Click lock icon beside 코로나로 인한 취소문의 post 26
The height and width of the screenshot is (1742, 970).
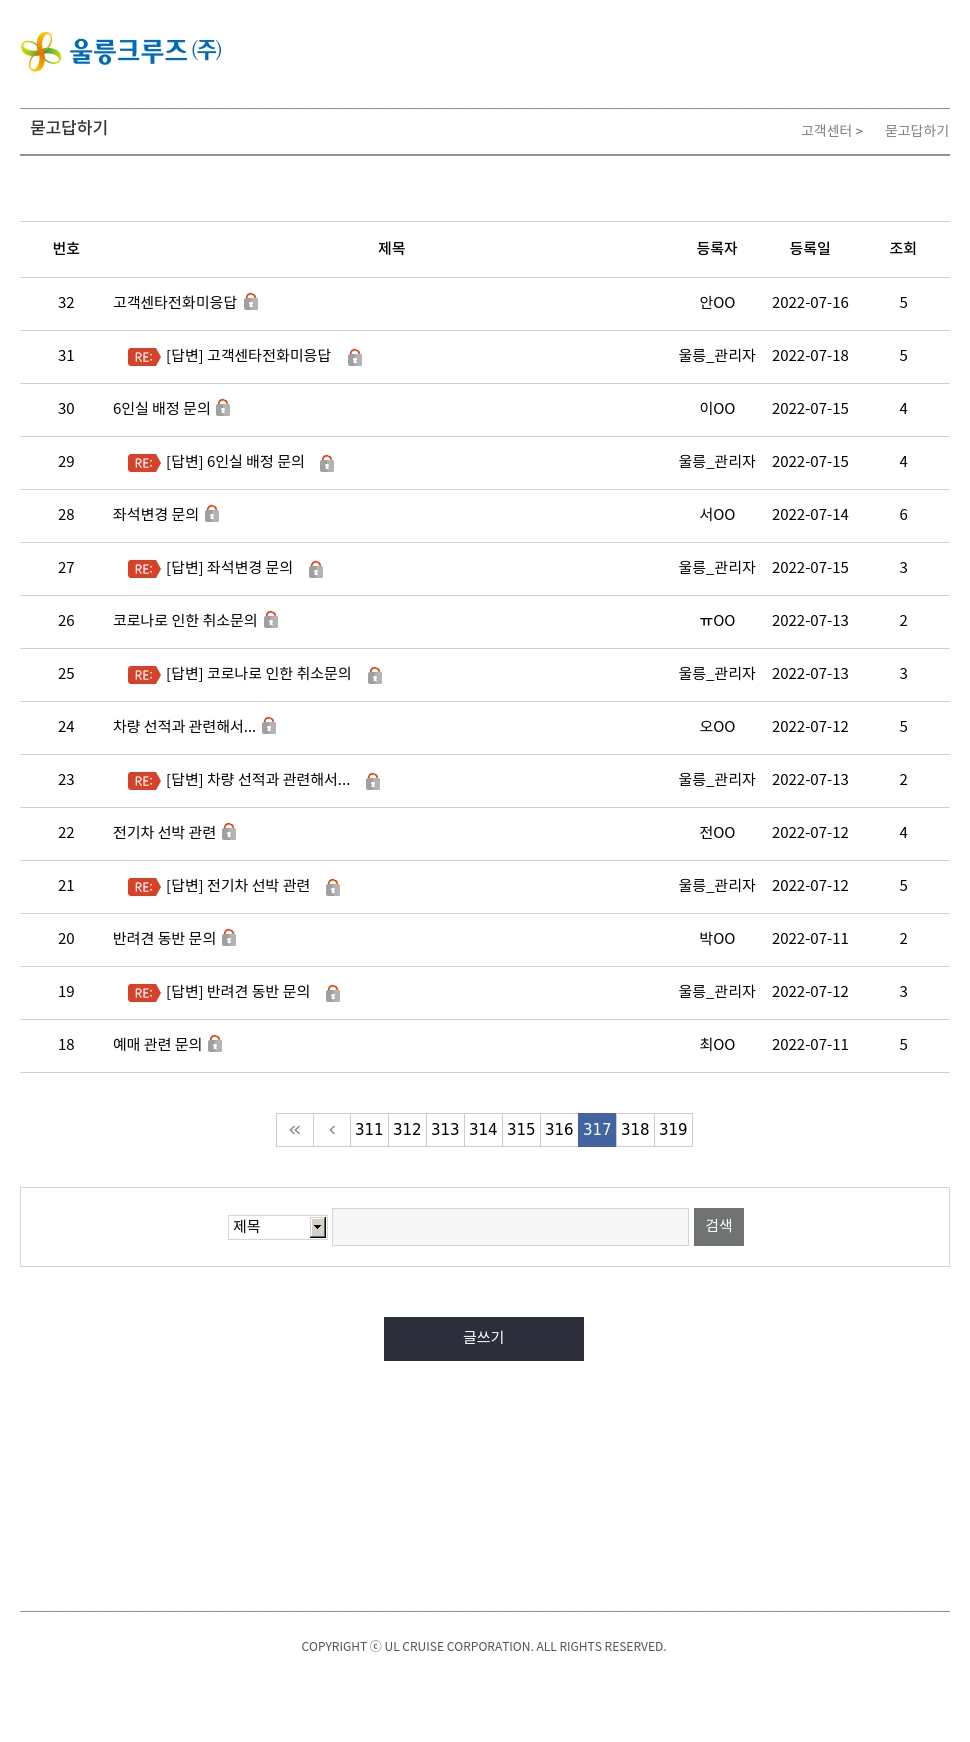point(271,620)
